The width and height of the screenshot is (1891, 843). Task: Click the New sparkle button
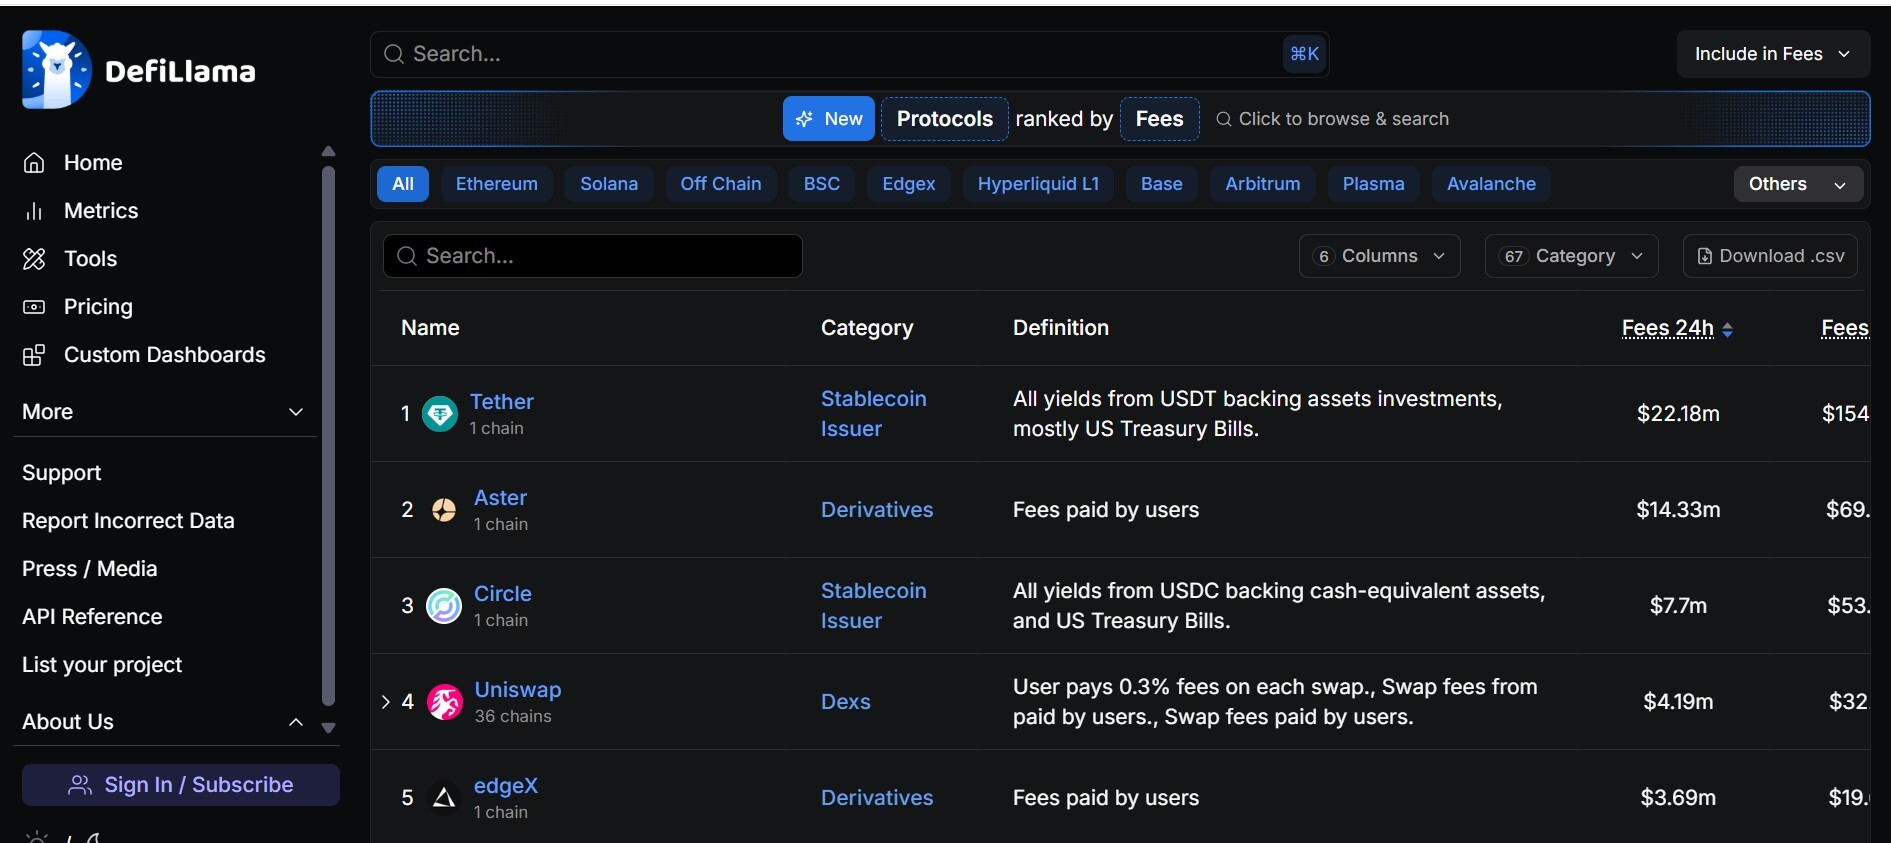[829, 119]
